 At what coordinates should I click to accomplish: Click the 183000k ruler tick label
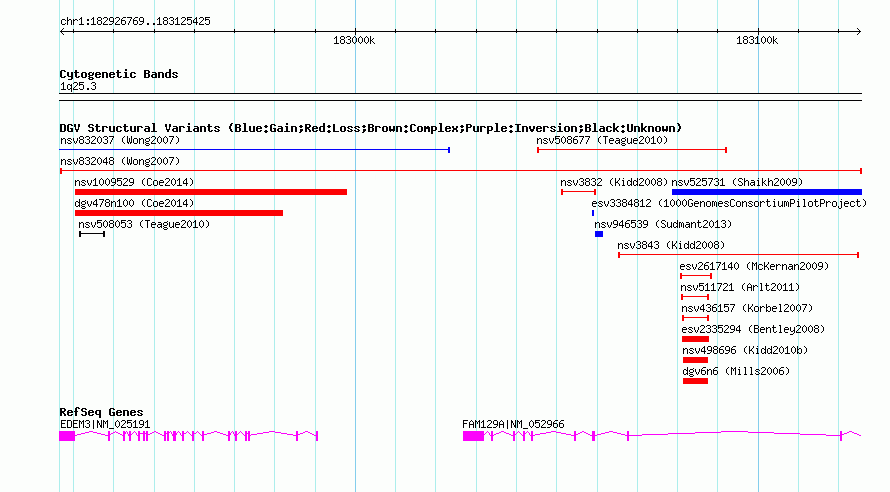coord(354,41)
